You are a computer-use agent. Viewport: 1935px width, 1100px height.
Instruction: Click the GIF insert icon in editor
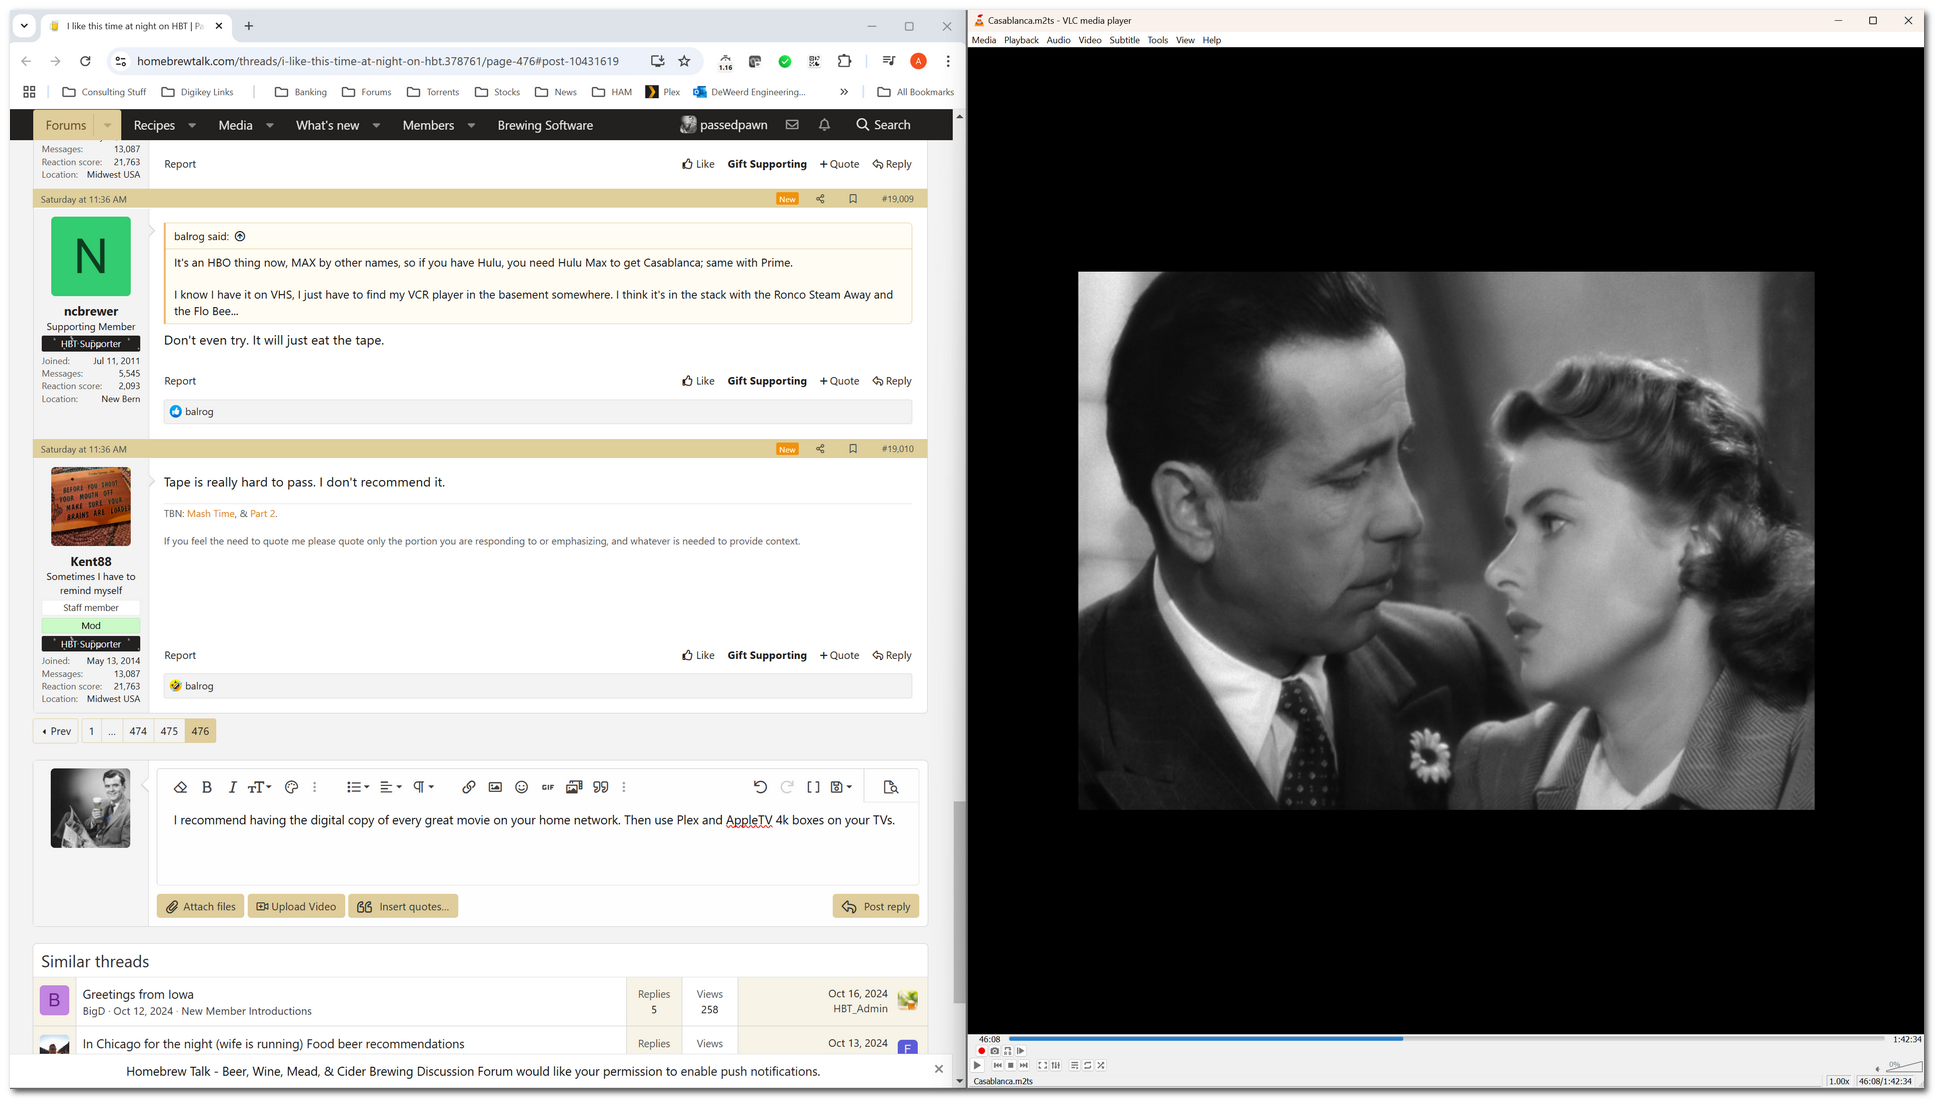[x=548, y=787]
